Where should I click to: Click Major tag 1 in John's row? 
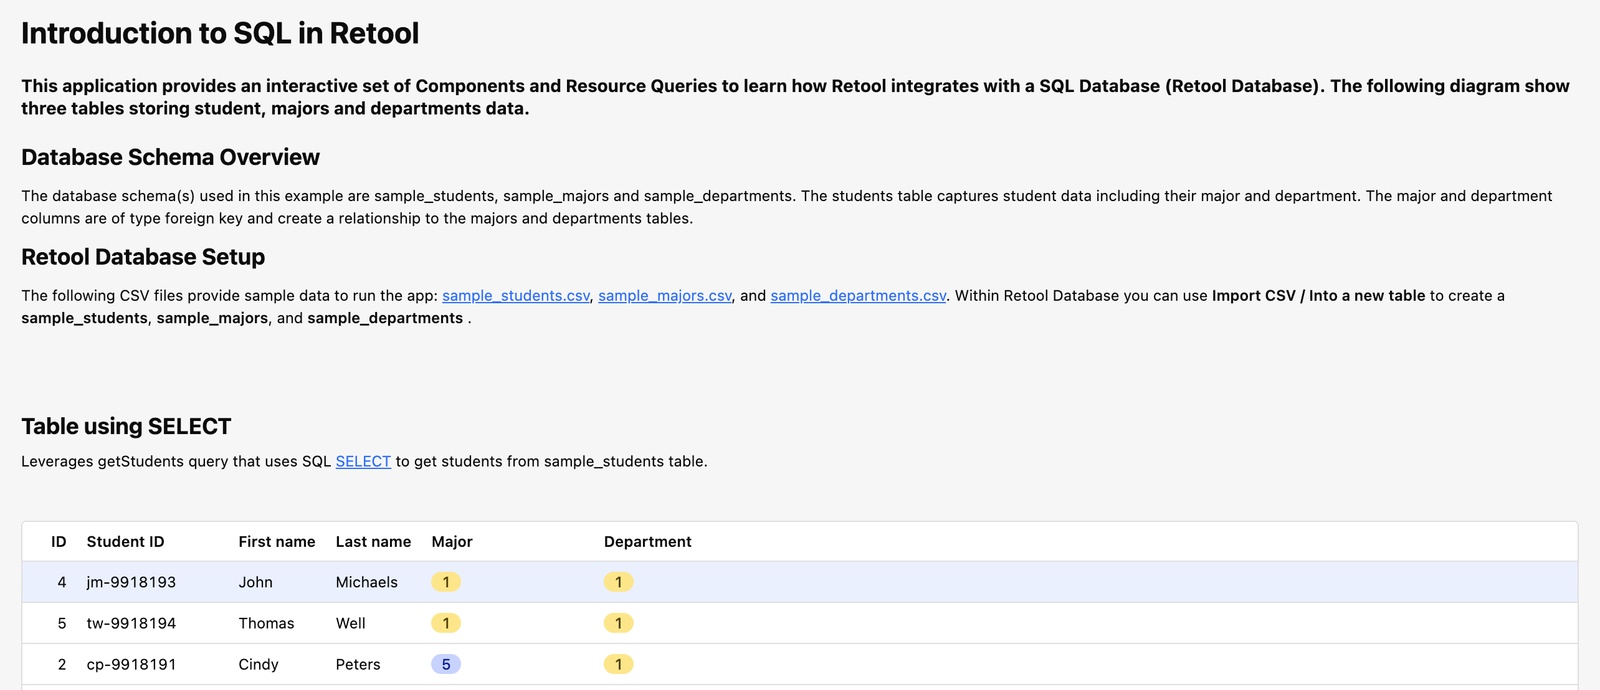pyautogui.click(x=446, y=582)
